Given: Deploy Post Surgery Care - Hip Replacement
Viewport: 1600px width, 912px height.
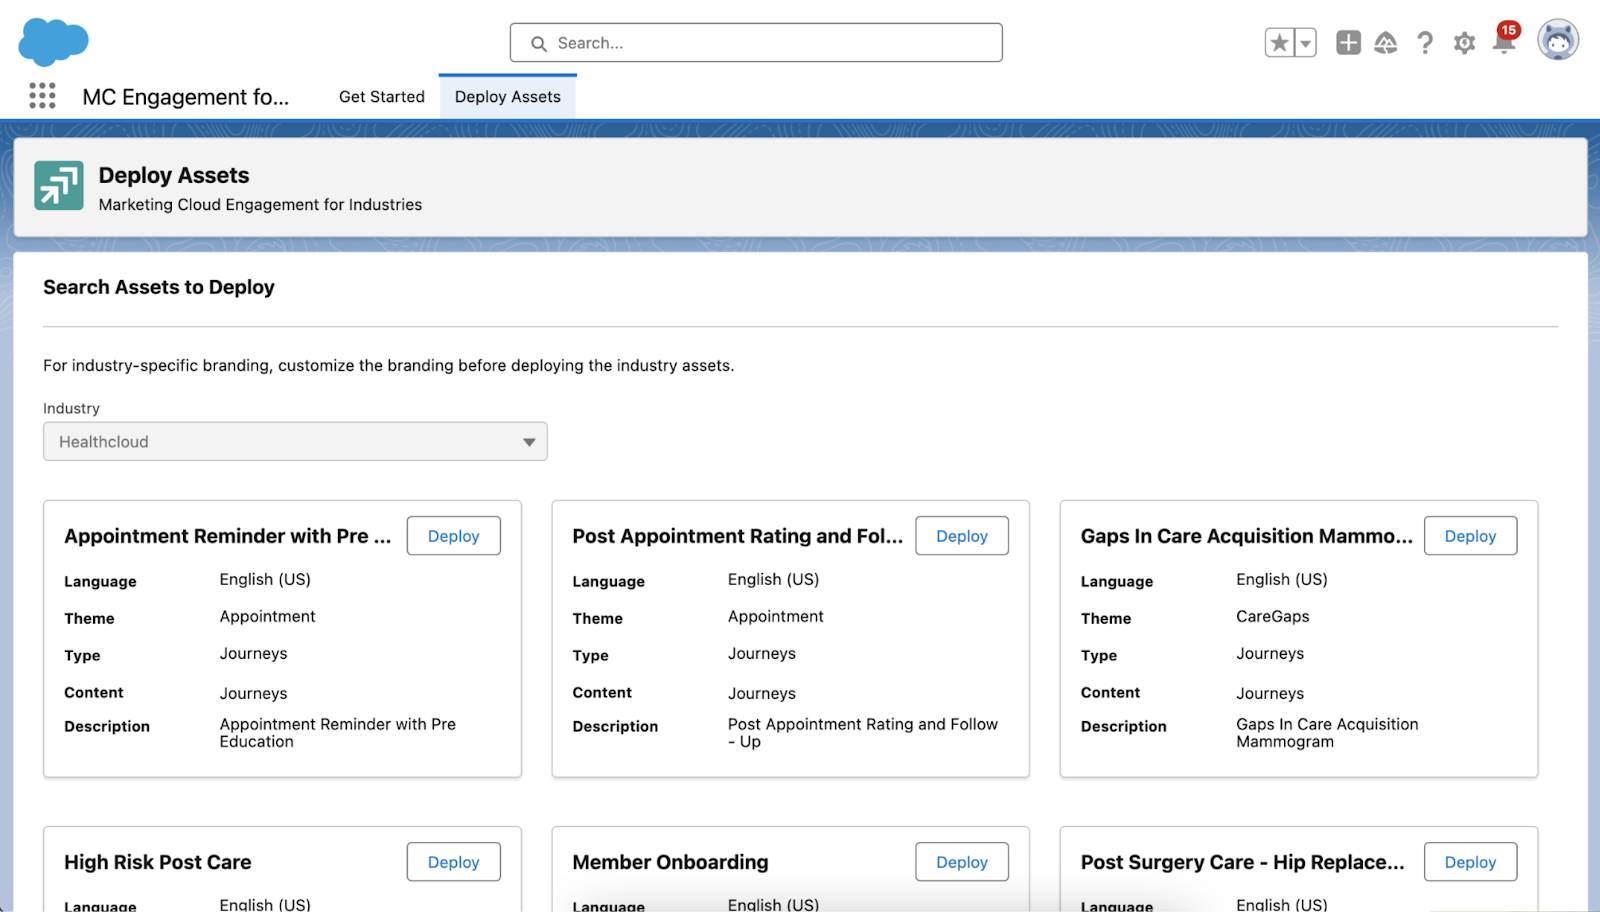Looking at the screenshot, I should [1470, 862].
